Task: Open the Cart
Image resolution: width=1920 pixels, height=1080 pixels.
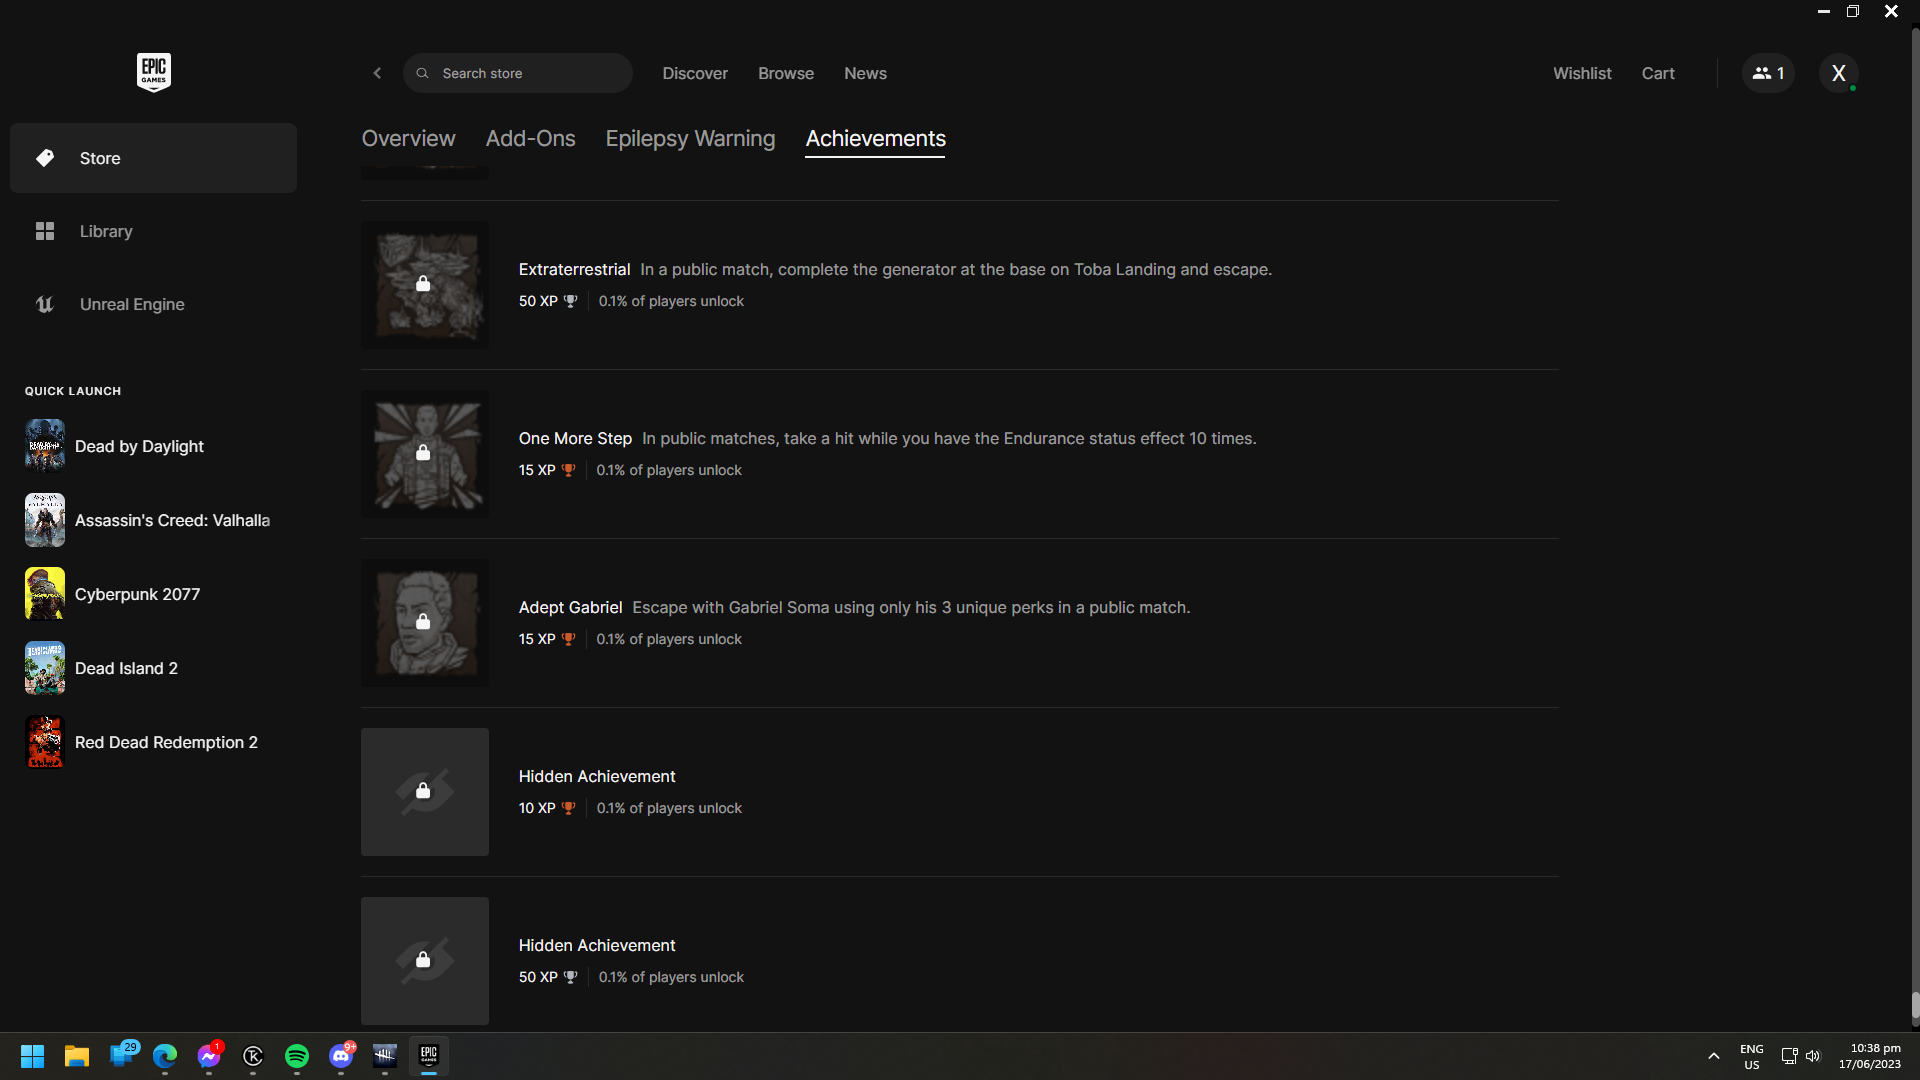Action: coord(1658,73)
